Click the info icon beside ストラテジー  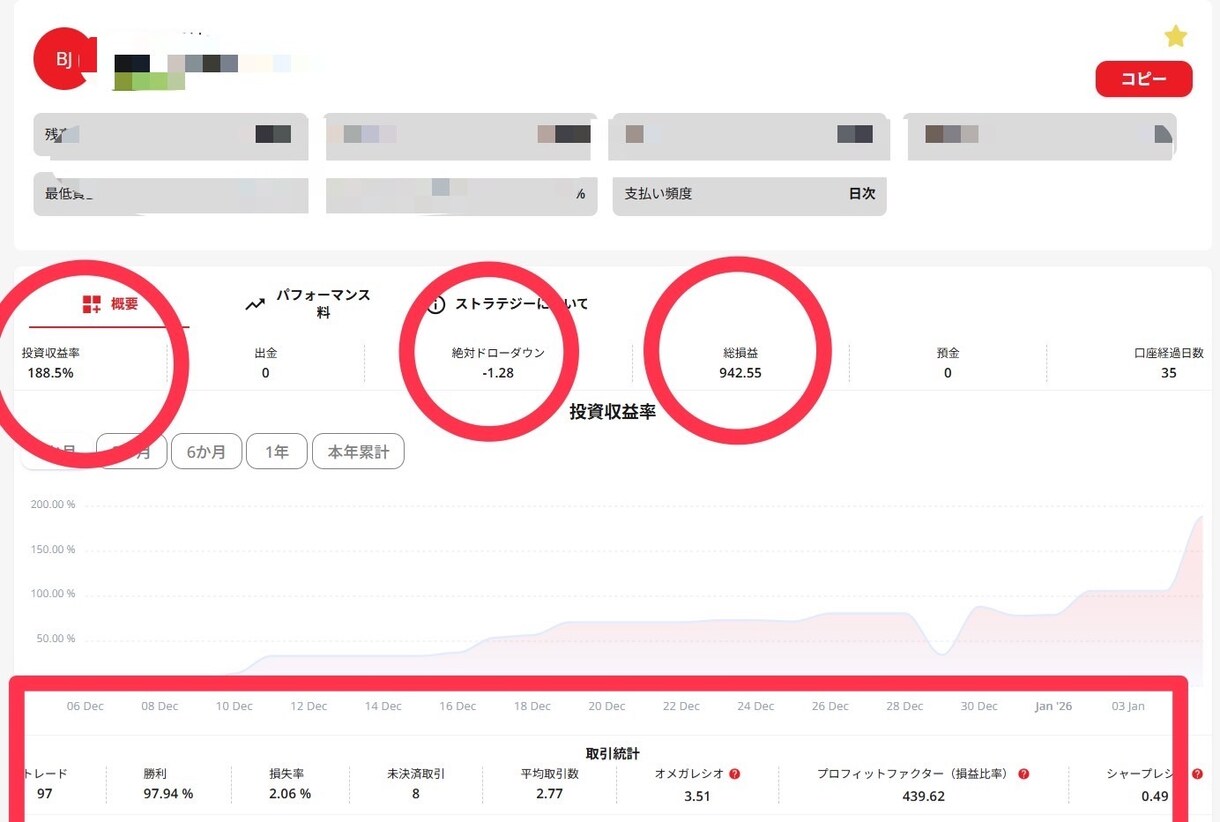[436, 305]
